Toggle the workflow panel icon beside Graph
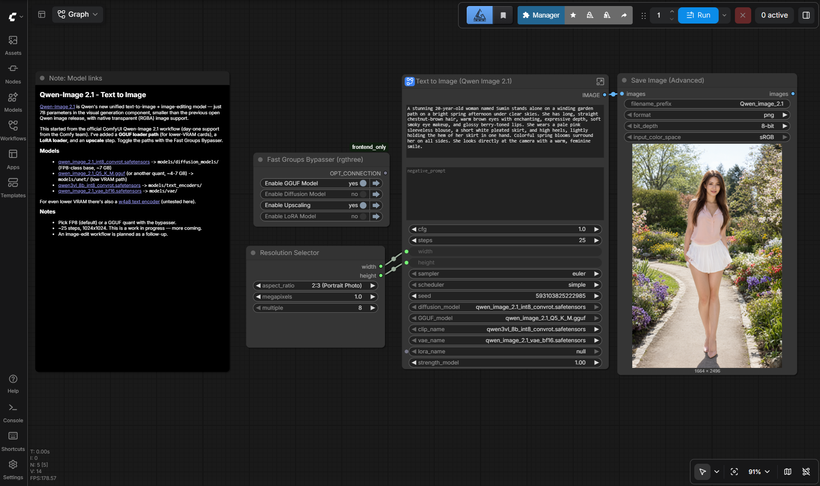The image size is (820, 486). pos(42,15)
